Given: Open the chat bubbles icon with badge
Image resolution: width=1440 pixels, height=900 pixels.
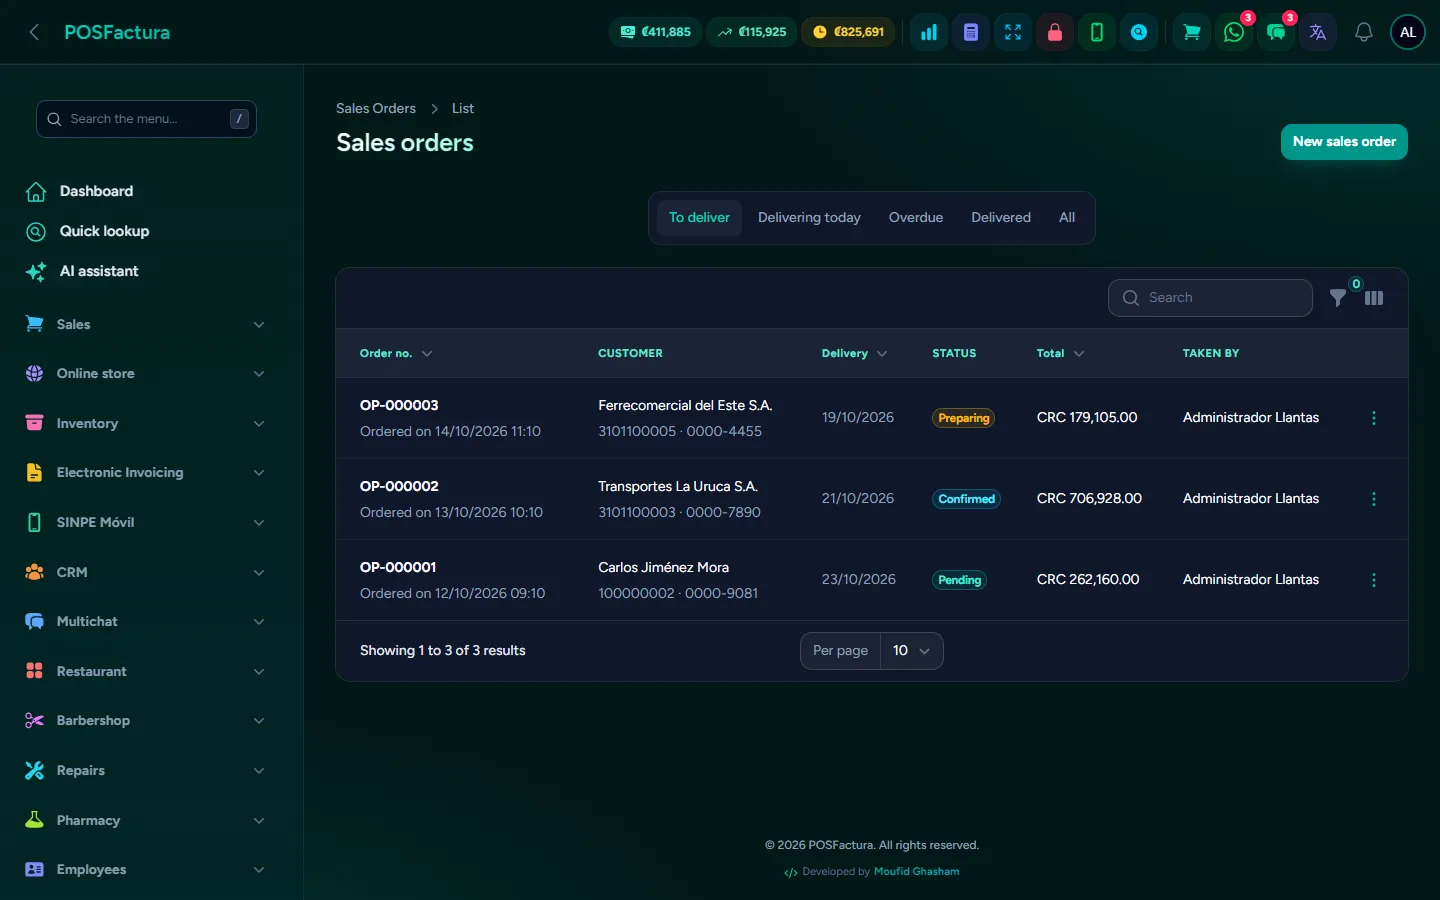Looking at the screenshot, I should point(1276,32).
